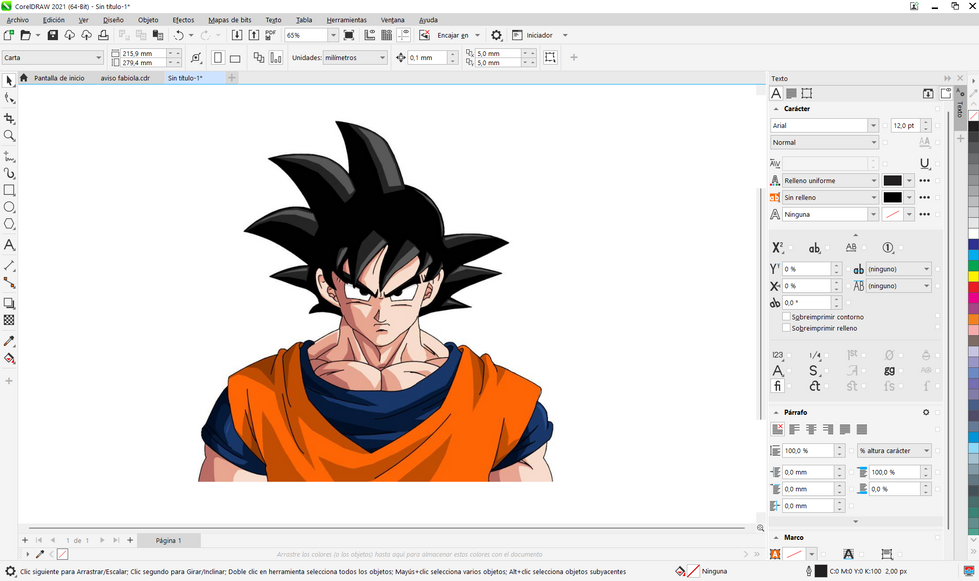This screenshot has height=581, width=979.
Task: Enable Sobreimprimir relleno checkbox
Action: [786, 328]
